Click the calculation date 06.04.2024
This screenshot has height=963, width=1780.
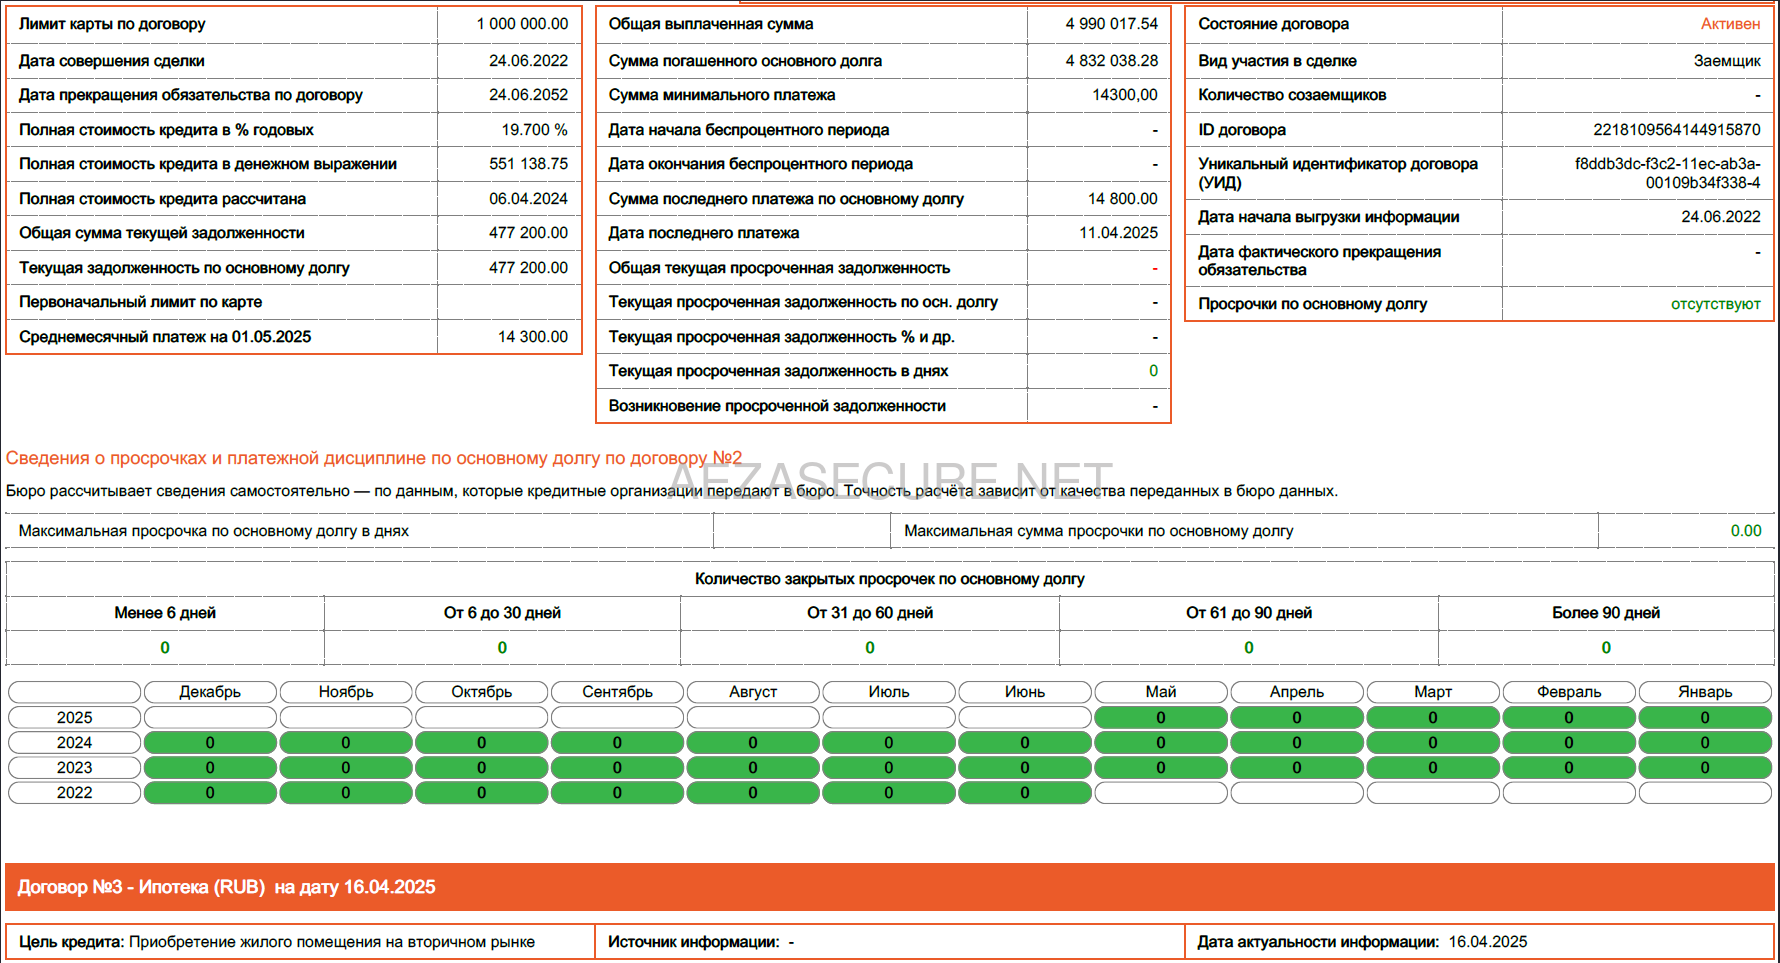click(x=528, y=199)
